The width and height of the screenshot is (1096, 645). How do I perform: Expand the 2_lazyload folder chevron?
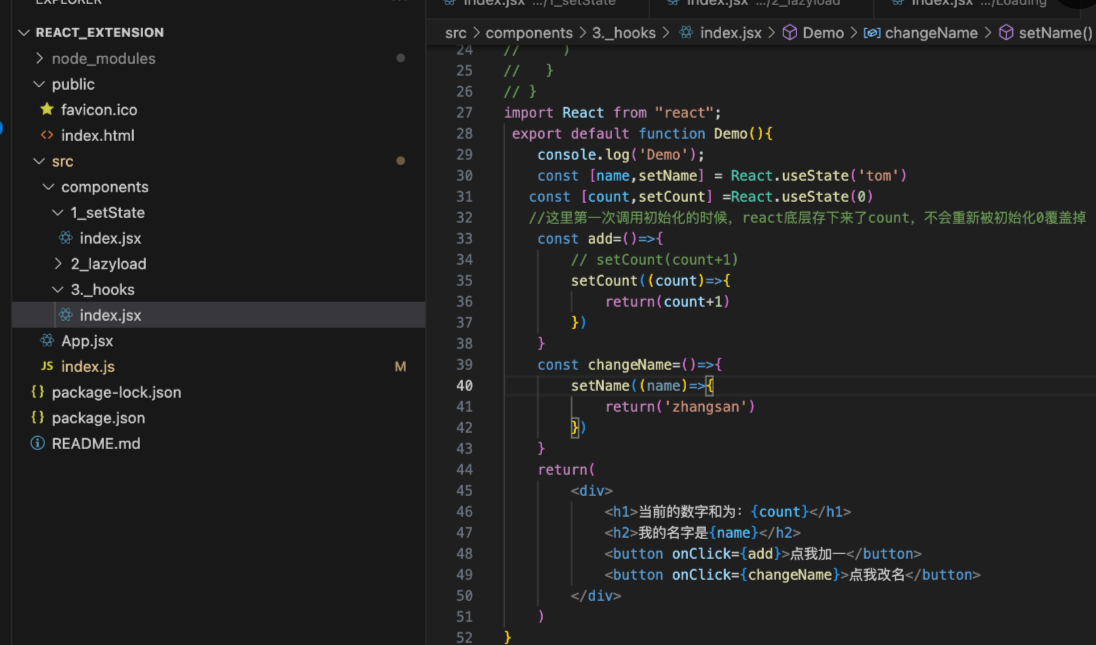[x=58, y=264]
